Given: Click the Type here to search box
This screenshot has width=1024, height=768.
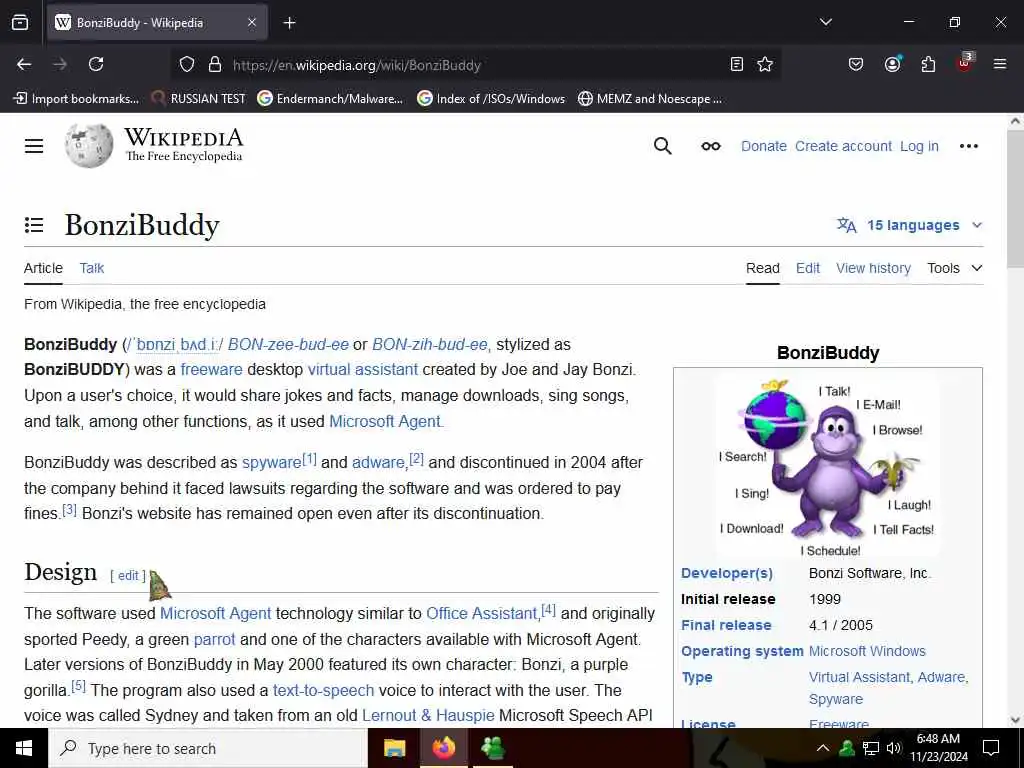Looking at the screenshot, I should (208, 748).
